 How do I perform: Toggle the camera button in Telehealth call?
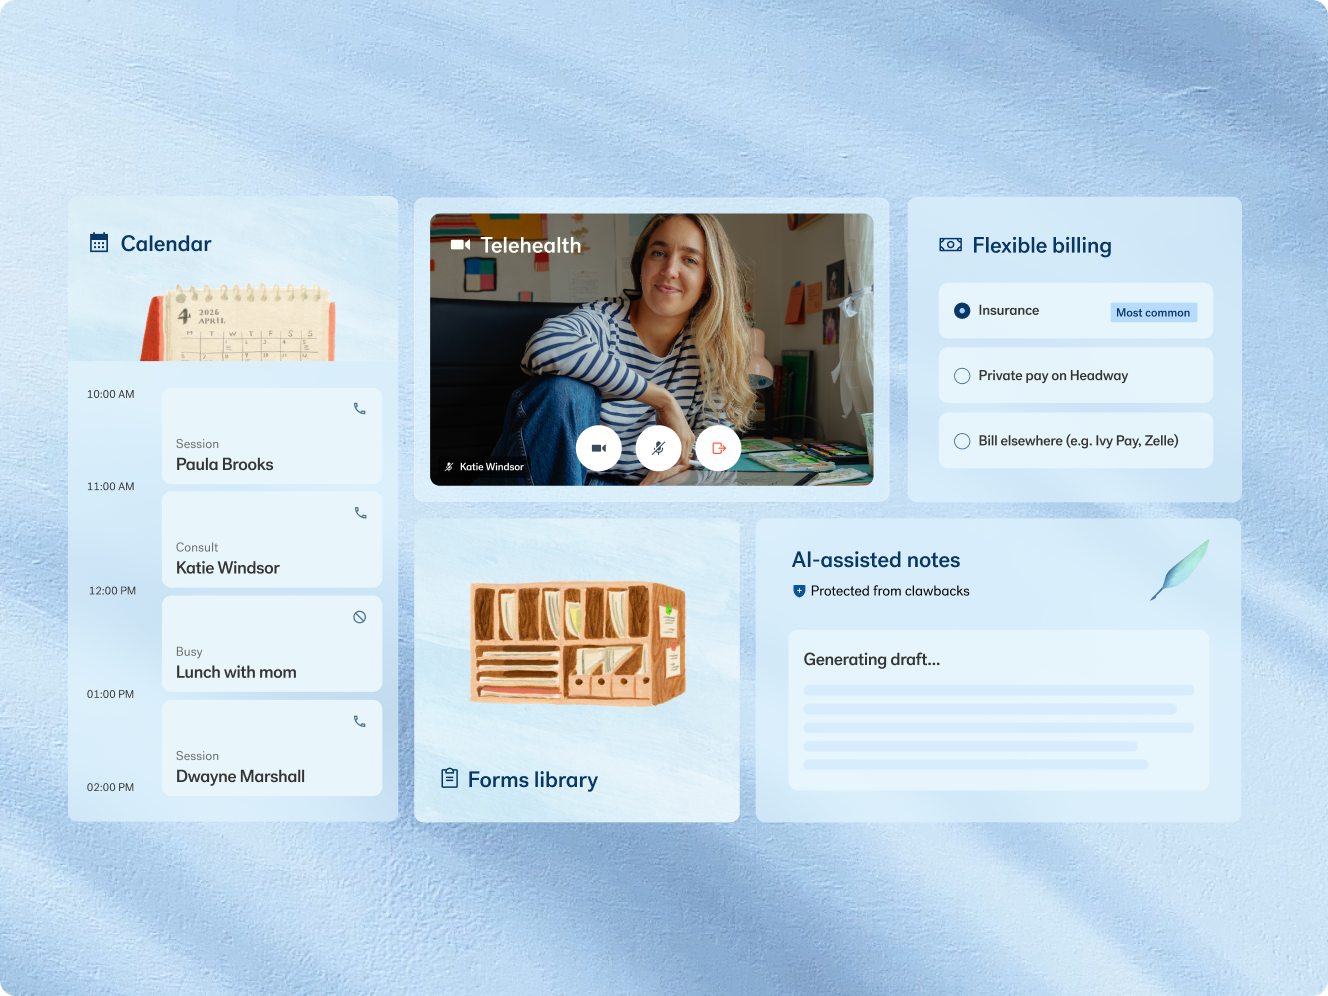click(x=598, y=448)
